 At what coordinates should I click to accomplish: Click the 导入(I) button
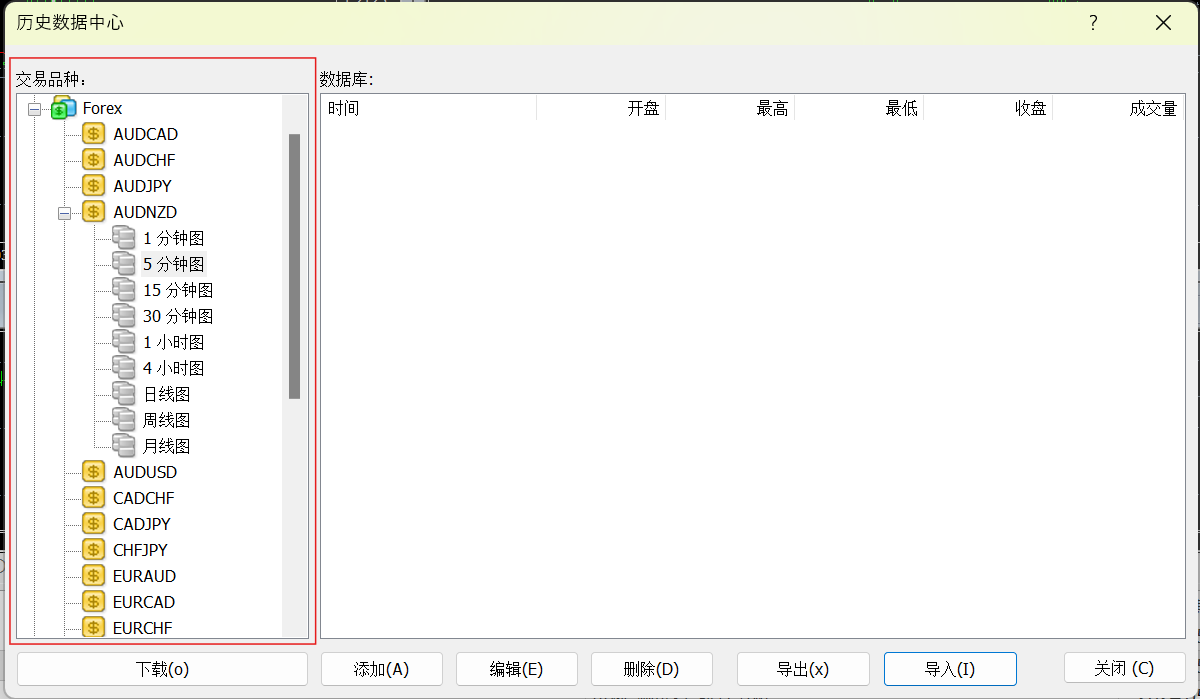949,668
